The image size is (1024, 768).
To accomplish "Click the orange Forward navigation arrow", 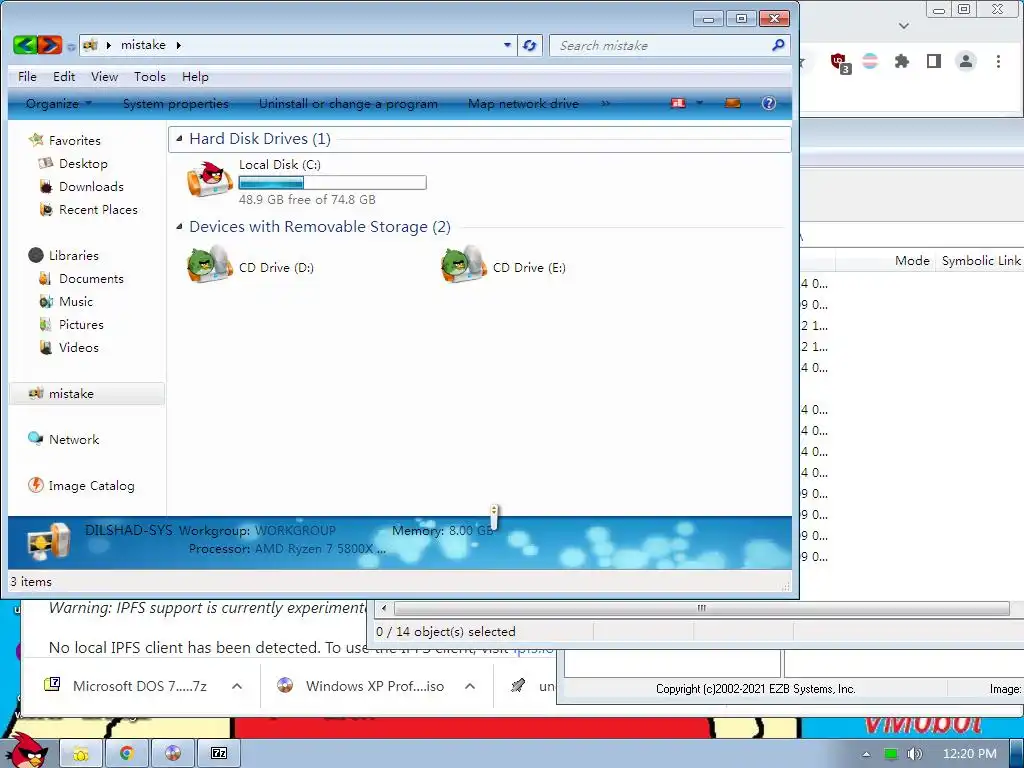I will coord(50,44).
